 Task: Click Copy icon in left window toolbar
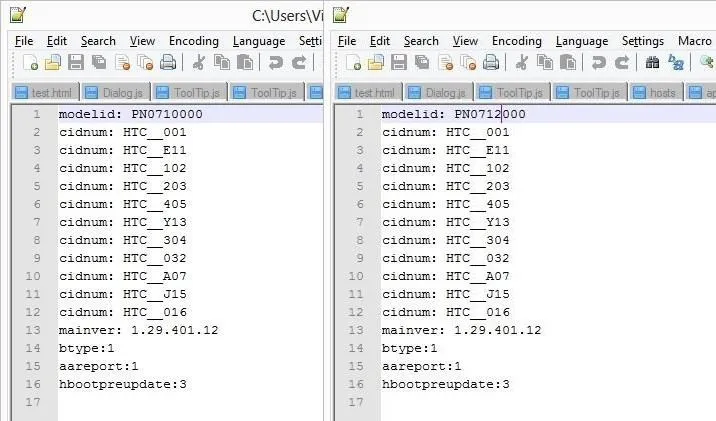(222, 62)
